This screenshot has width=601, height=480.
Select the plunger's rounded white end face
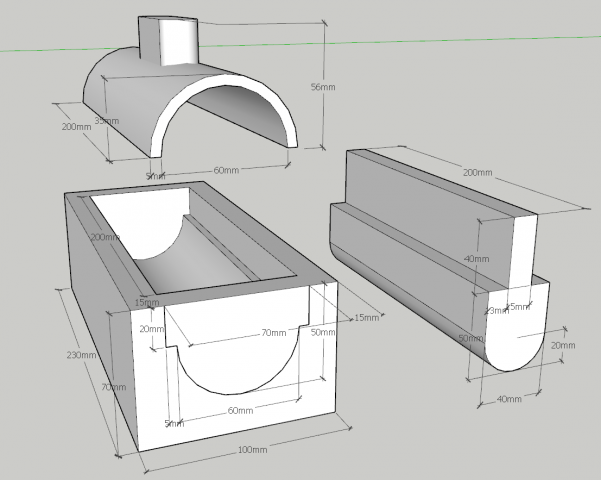(x=514, y=333)
